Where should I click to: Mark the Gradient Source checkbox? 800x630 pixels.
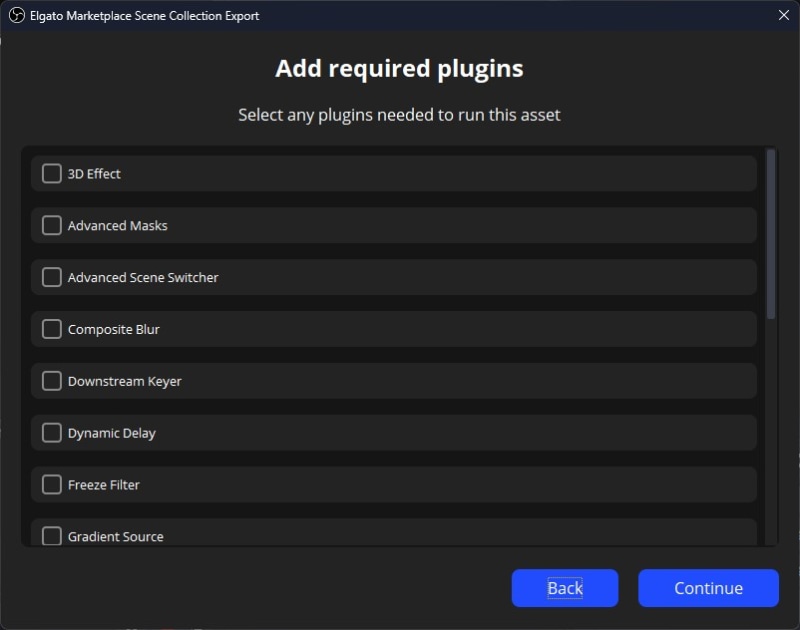(52, 536)
